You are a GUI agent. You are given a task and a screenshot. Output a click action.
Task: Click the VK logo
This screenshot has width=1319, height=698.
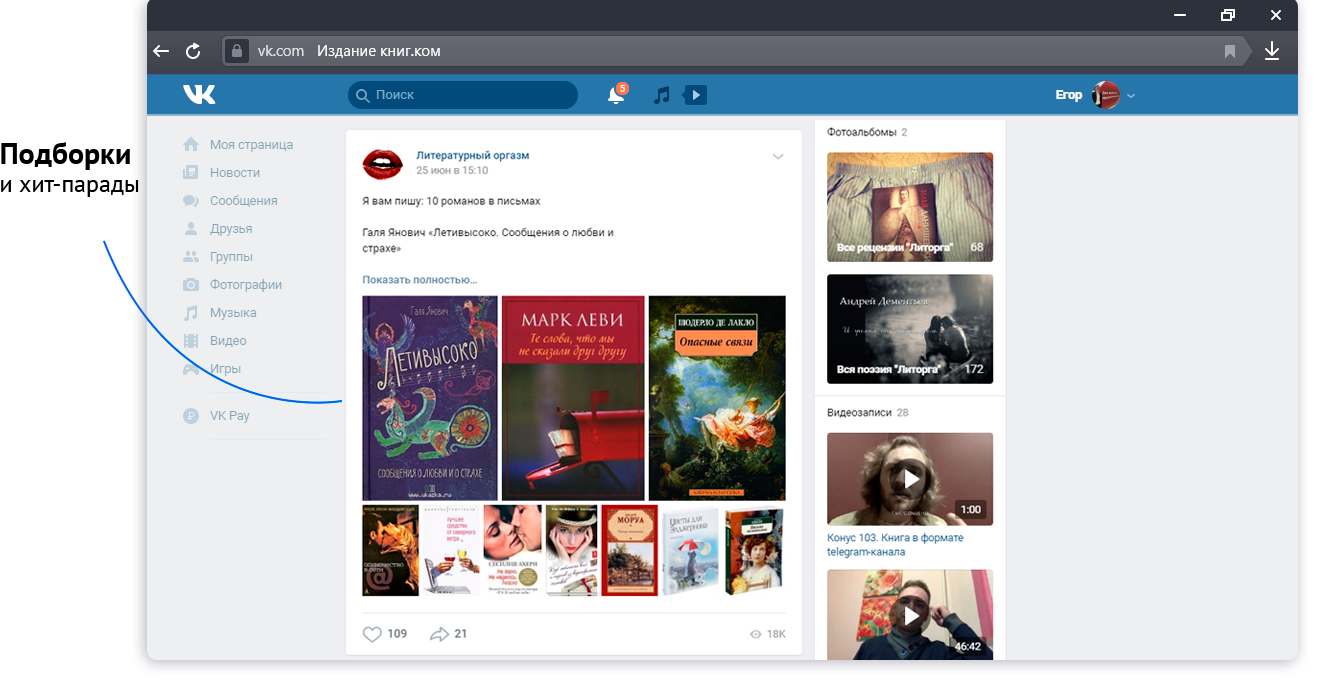click(x=199, y=95)
